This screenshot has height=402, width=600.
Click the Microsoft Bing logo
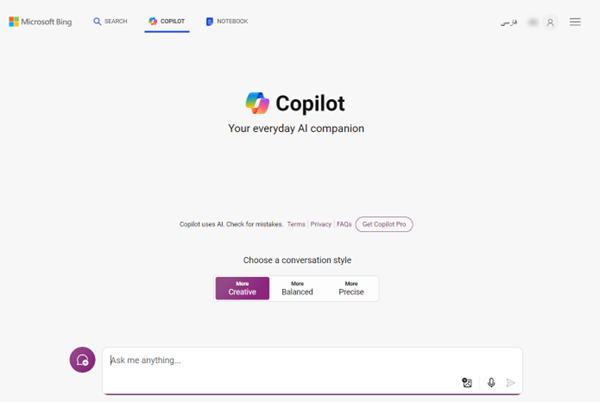(x=40, y=22)
